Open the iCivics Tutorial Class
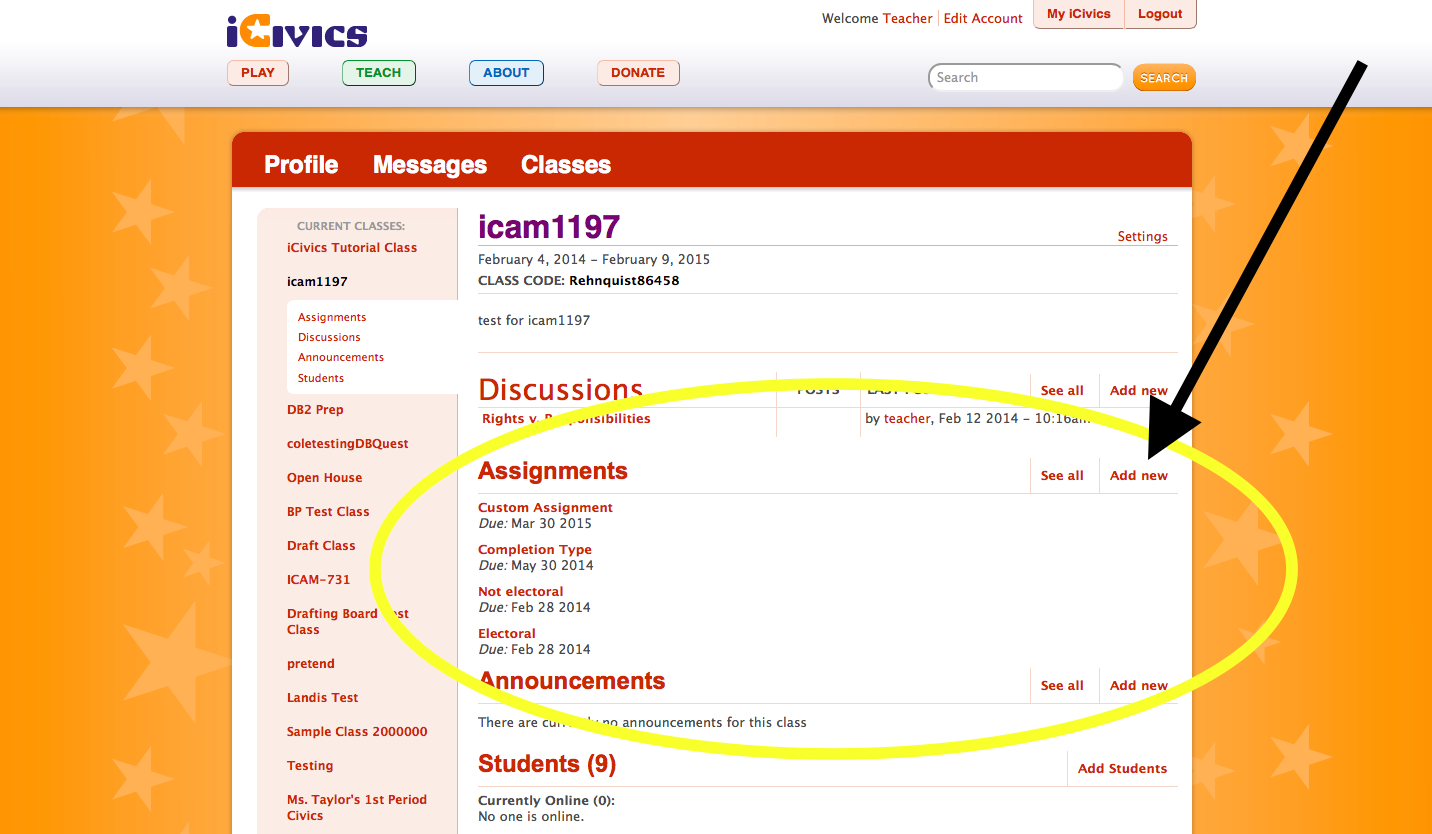The width and height of the screenshot is (1432, 834). pos(352,248)
